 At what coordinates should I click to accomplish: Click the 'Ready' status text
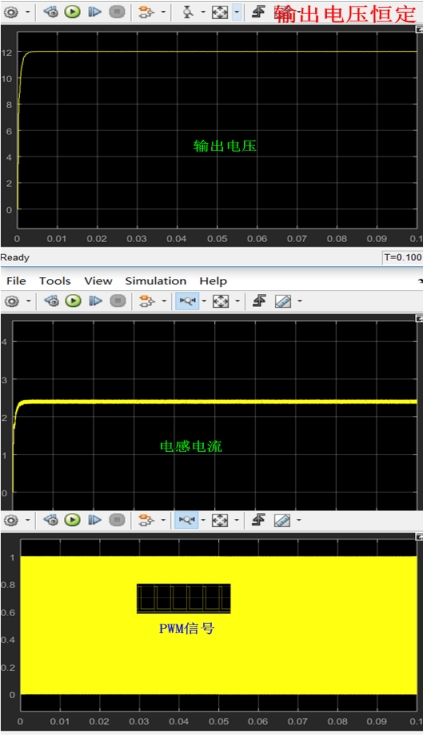[x=15, y=257]
